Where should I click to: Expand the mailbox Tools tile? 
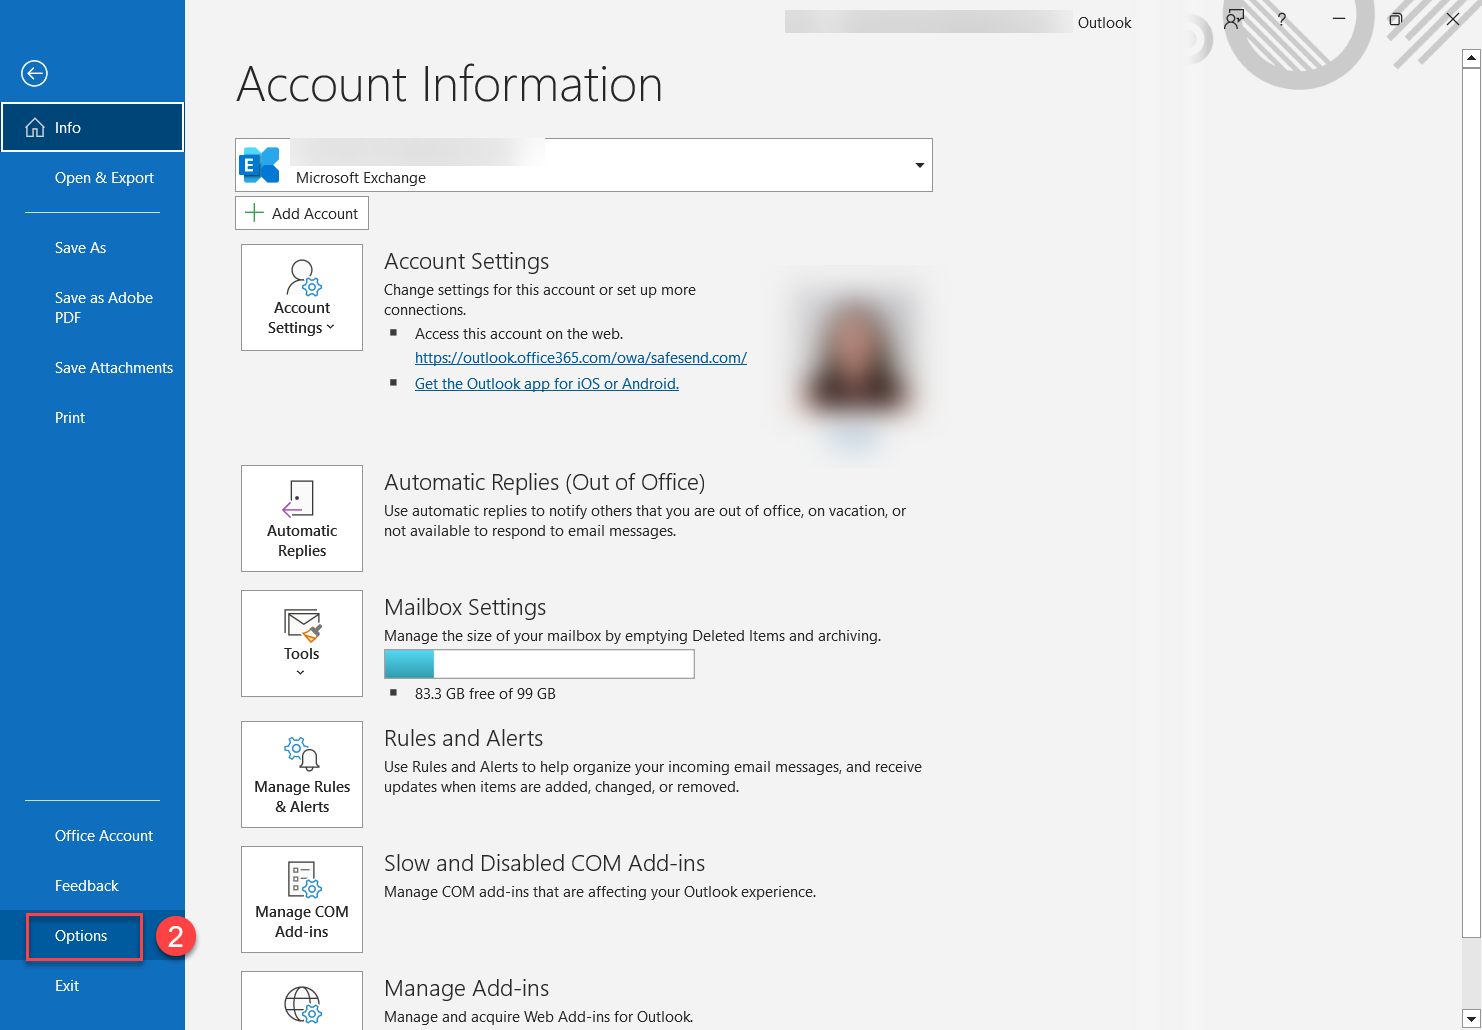click(x=302, y=643)
